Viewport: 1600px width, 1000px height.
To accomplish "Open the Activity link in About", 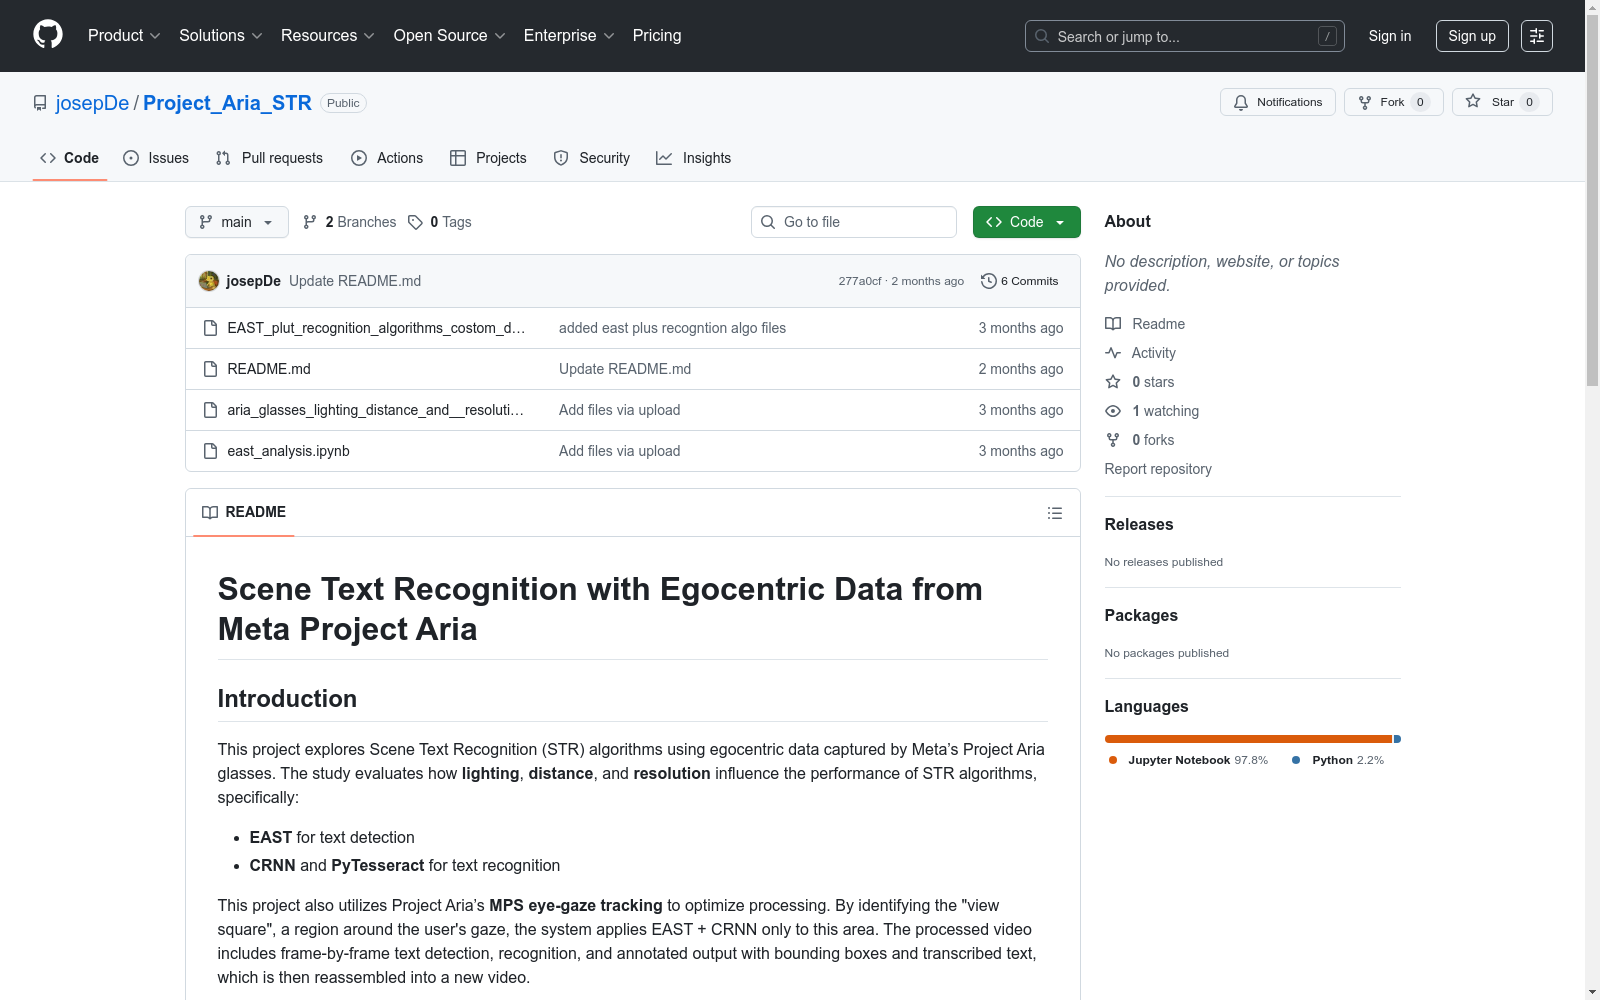I will pos(1141,353).
